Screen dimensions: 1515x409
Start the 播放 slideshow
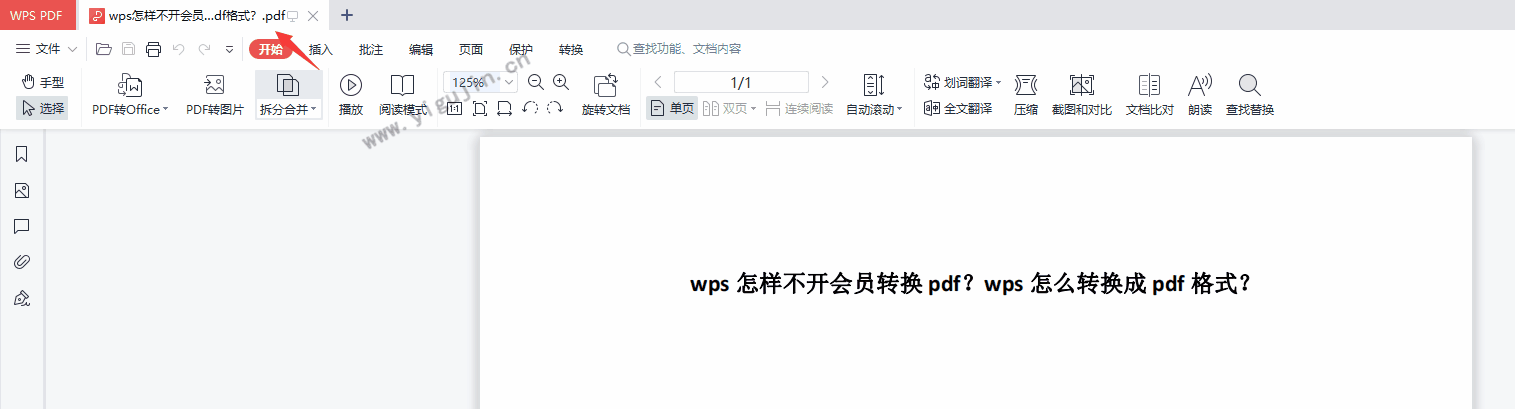[351, 96]
